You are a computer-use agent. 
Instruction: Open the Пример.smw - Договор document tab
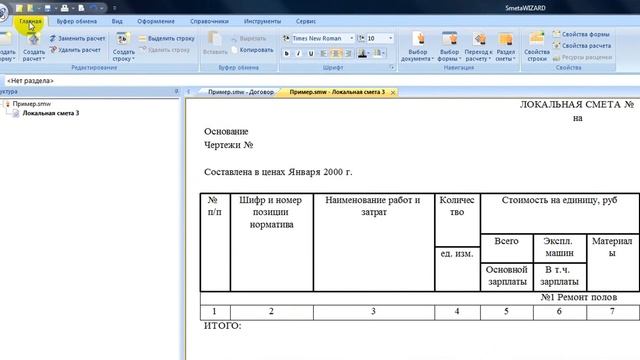[x=241, y=92]
